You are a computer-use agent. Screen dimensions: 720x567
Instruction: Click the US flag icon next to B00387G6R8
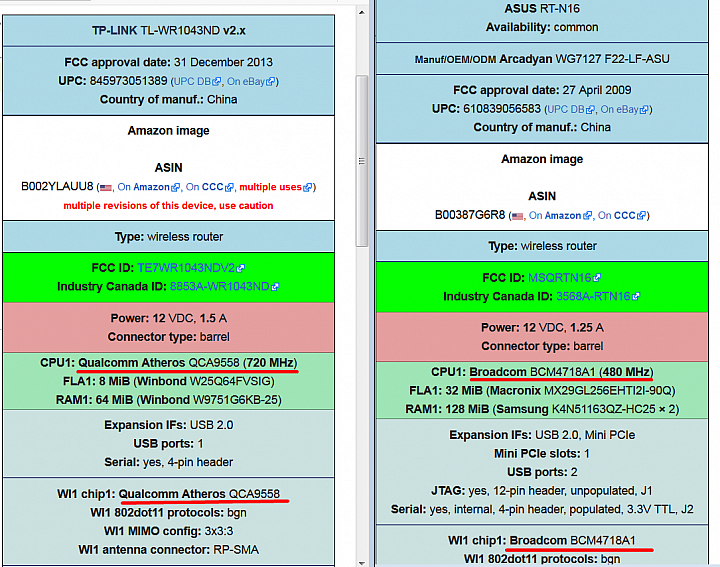[x=518, y=216]
